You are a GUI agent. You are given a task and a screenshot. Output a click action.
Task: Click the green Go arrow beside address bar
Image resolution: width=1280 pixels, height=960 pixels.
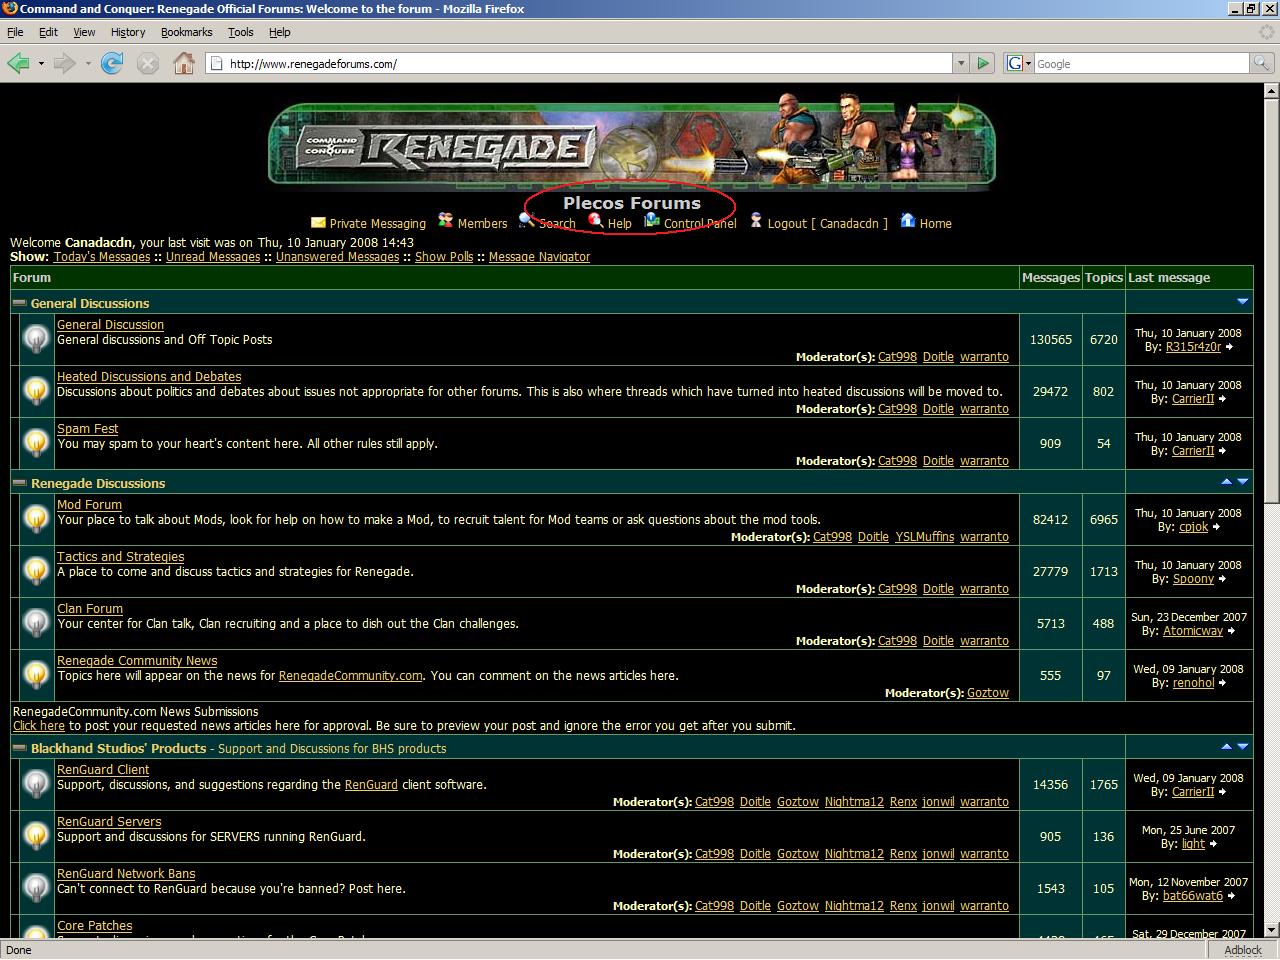[983, 64]
